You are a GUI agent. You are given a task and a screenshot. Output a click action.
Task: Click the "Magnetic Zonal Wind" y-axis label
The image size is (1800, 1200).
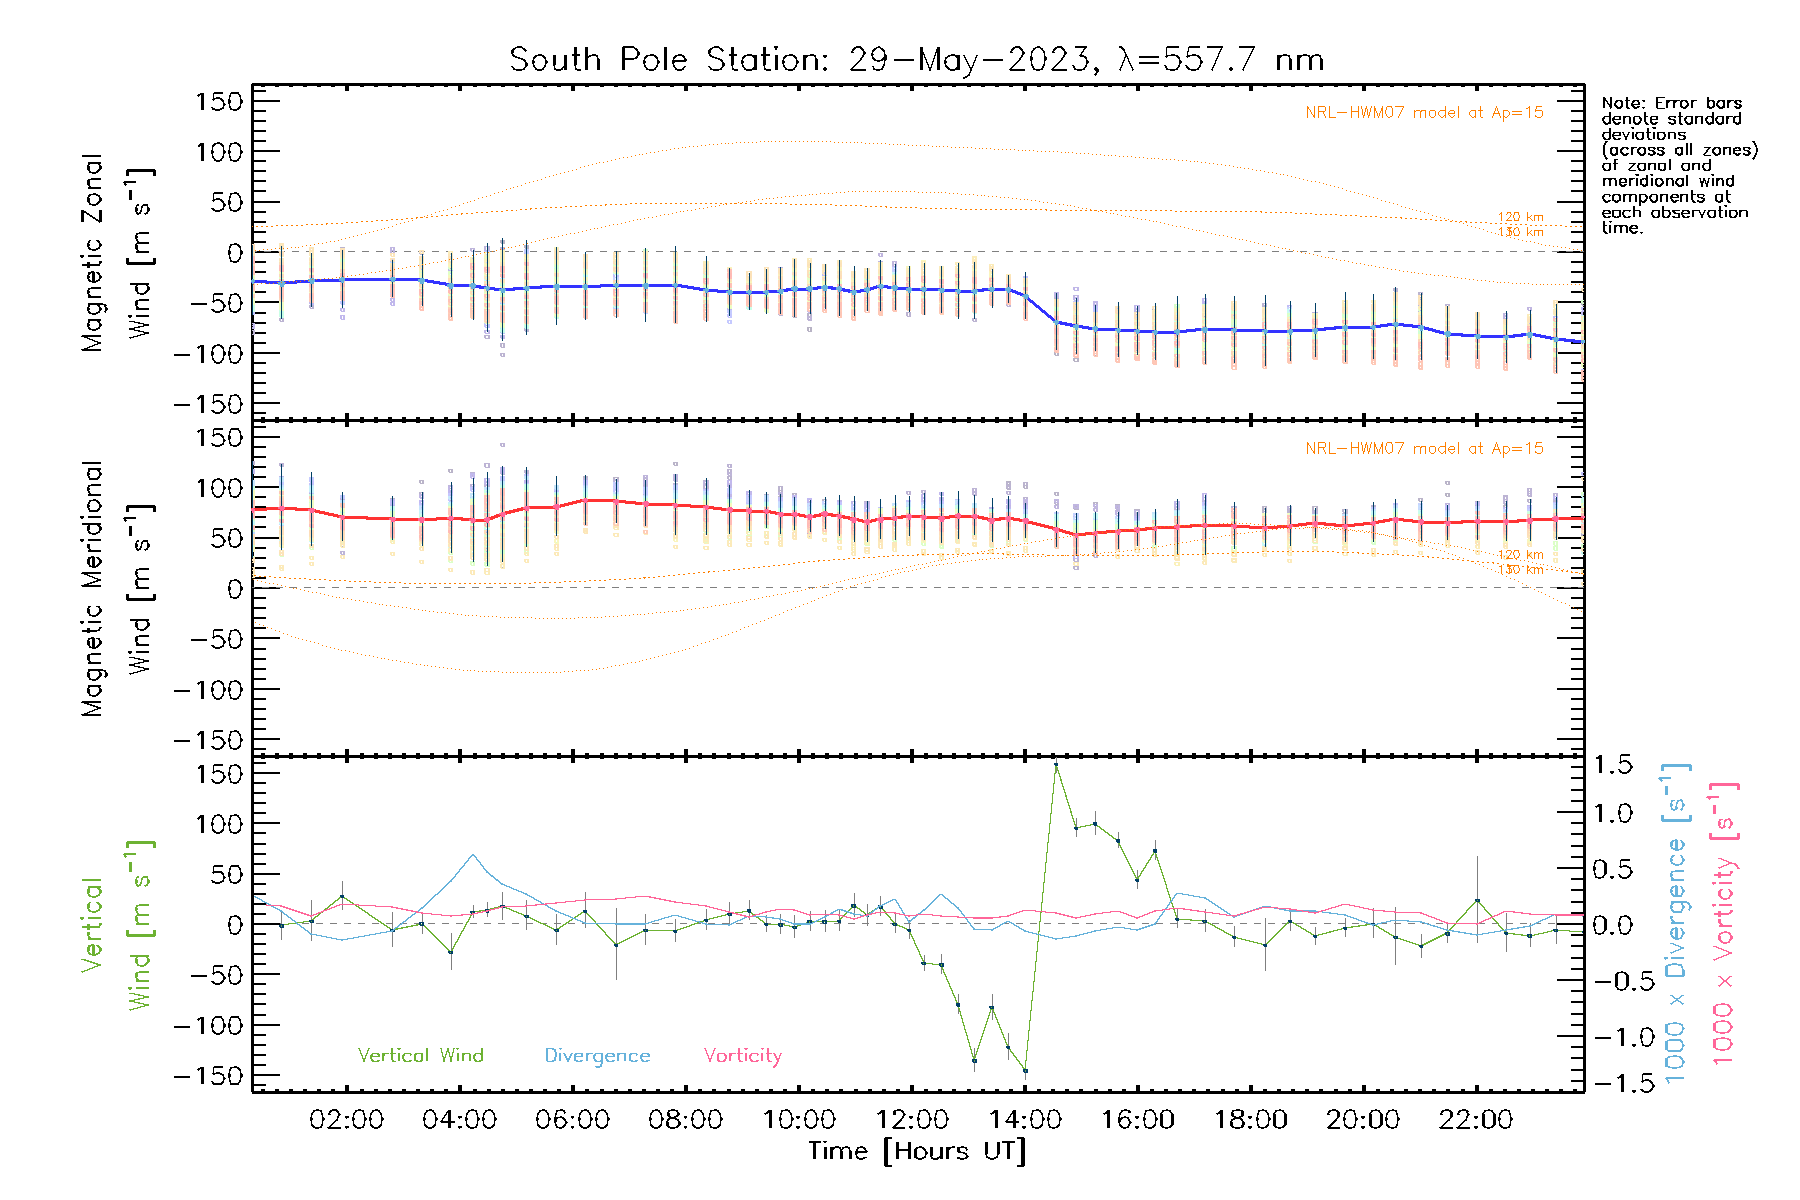[x=116, y=252]
